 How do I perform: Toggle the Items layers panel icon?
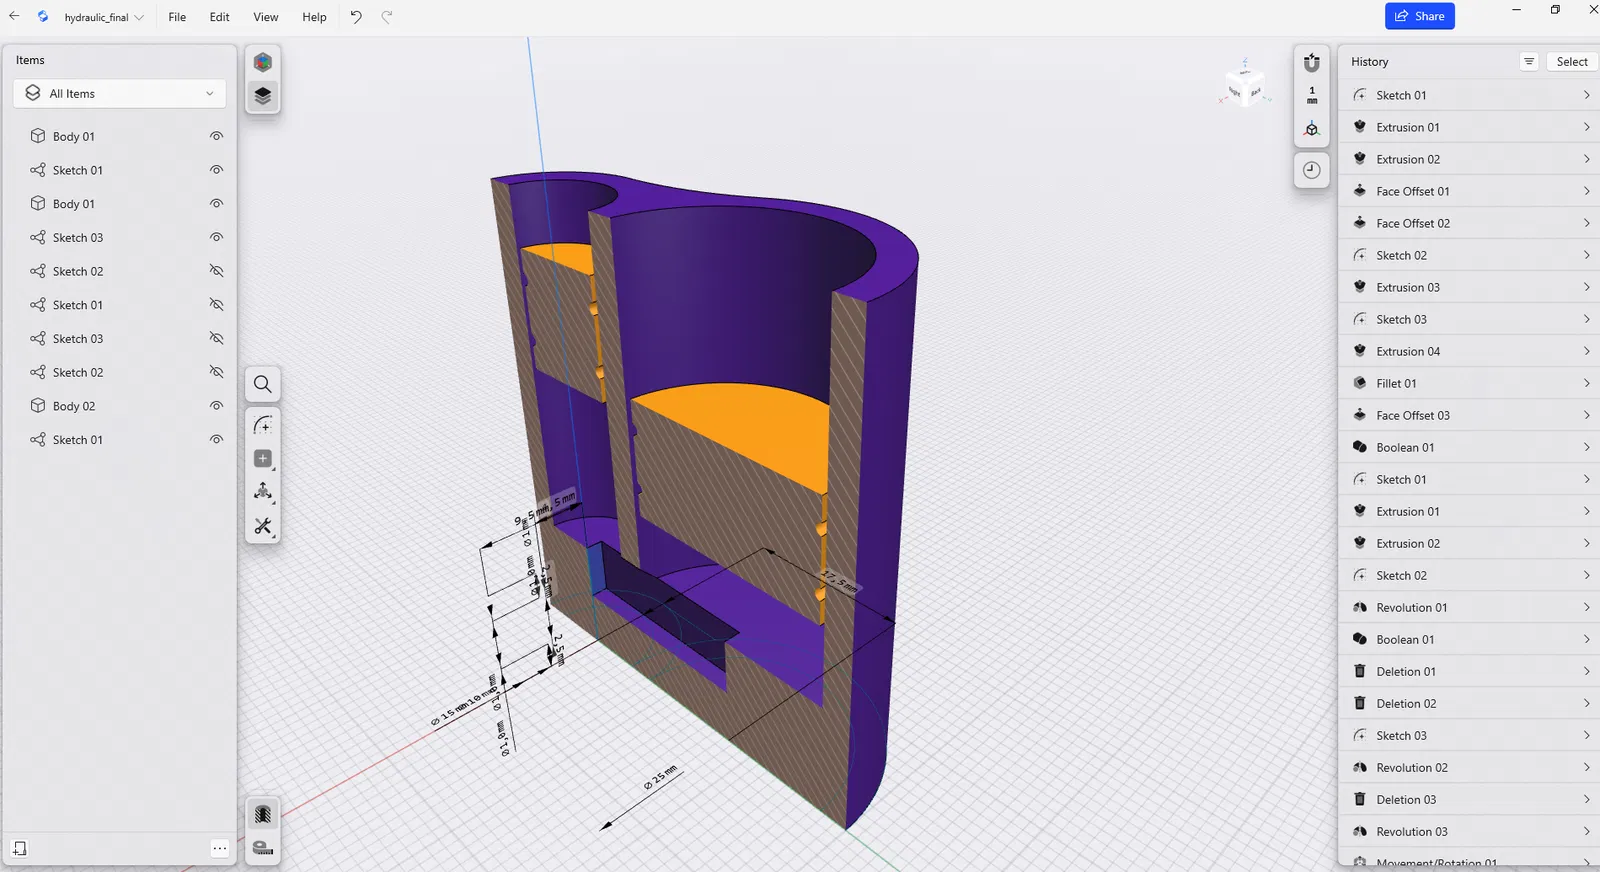[263, 96]
